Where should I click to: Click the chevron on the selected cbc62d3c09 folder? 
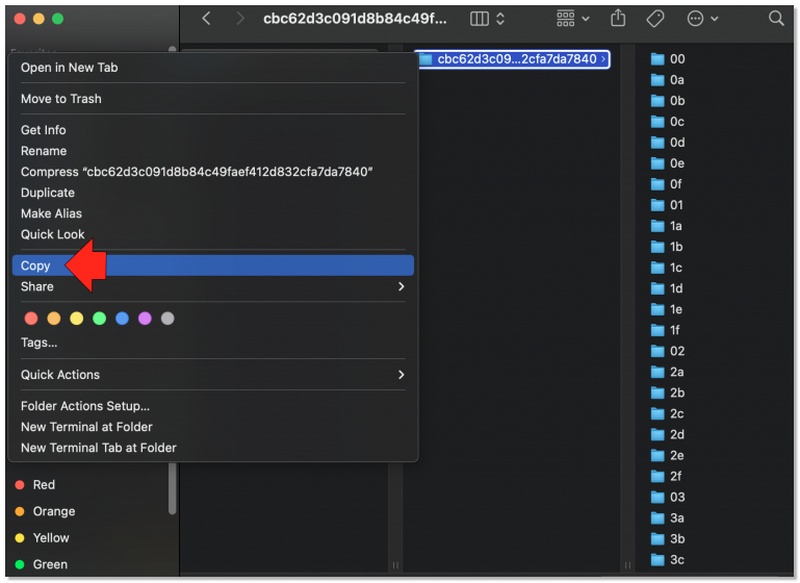pyautogui.click(x=602, y=60)
